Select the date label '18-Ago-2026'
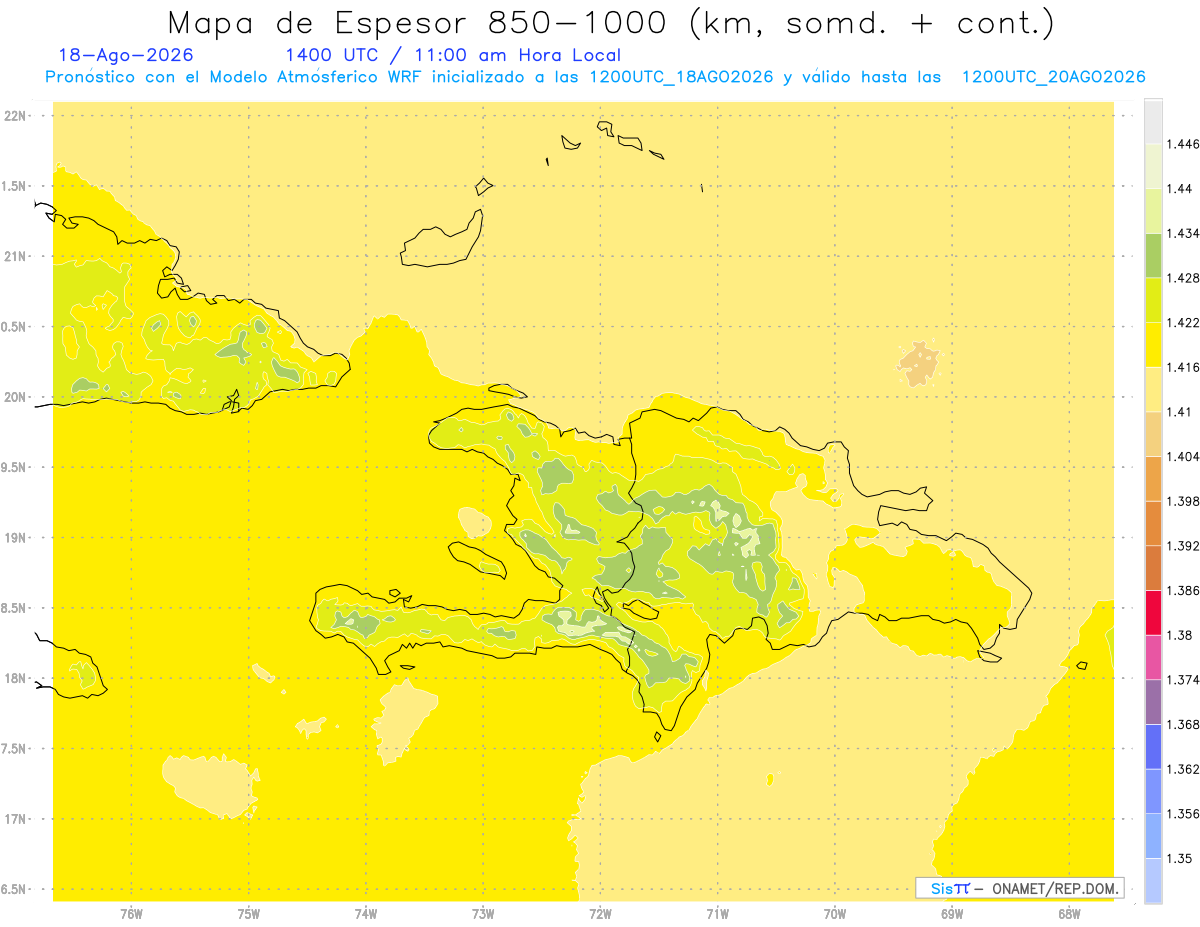 (126, 55)
